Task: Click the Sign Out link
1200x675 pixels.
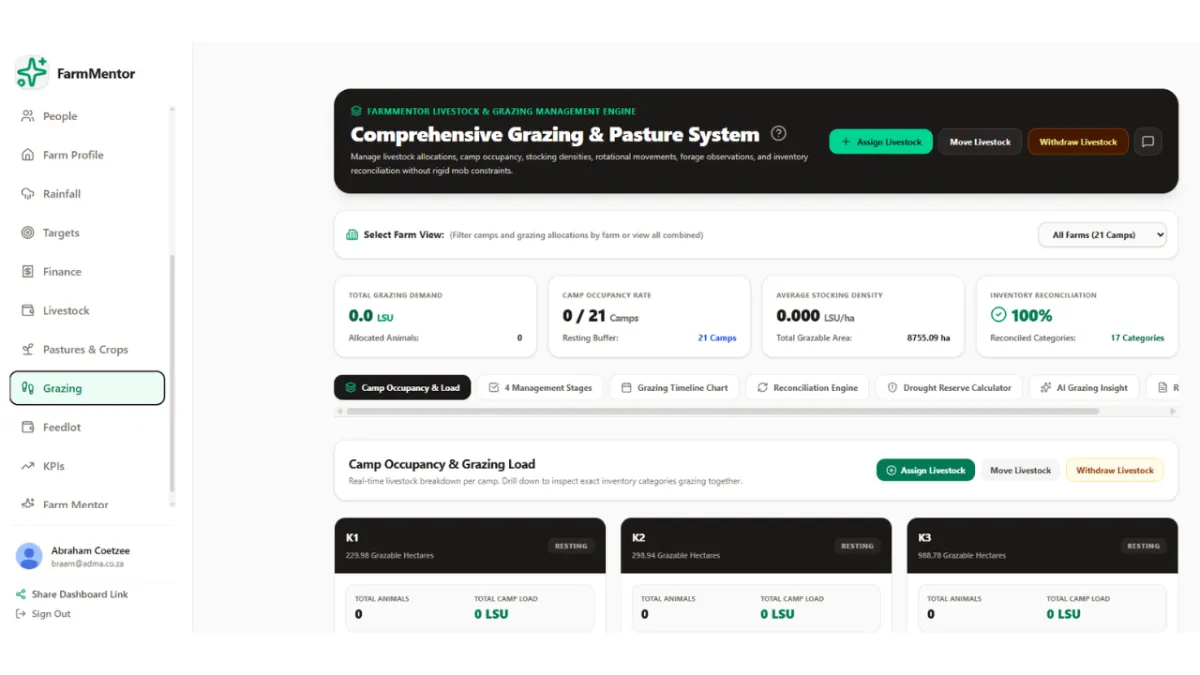Action: pyautogui.click(x=51, y=614)
